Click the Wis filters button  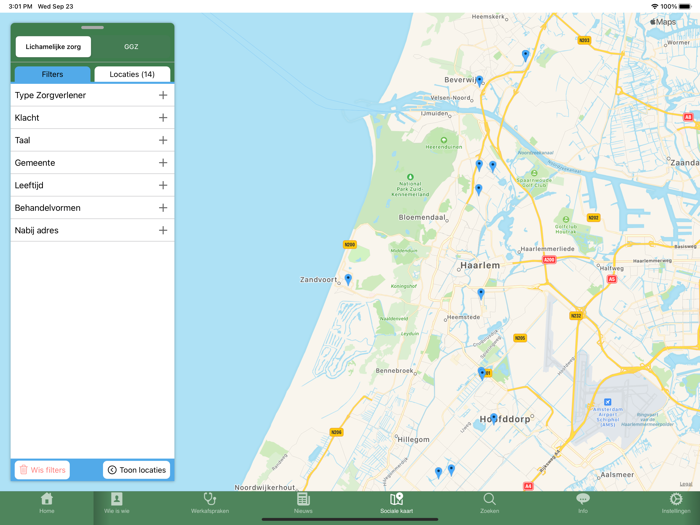click(x=42, y=470)
